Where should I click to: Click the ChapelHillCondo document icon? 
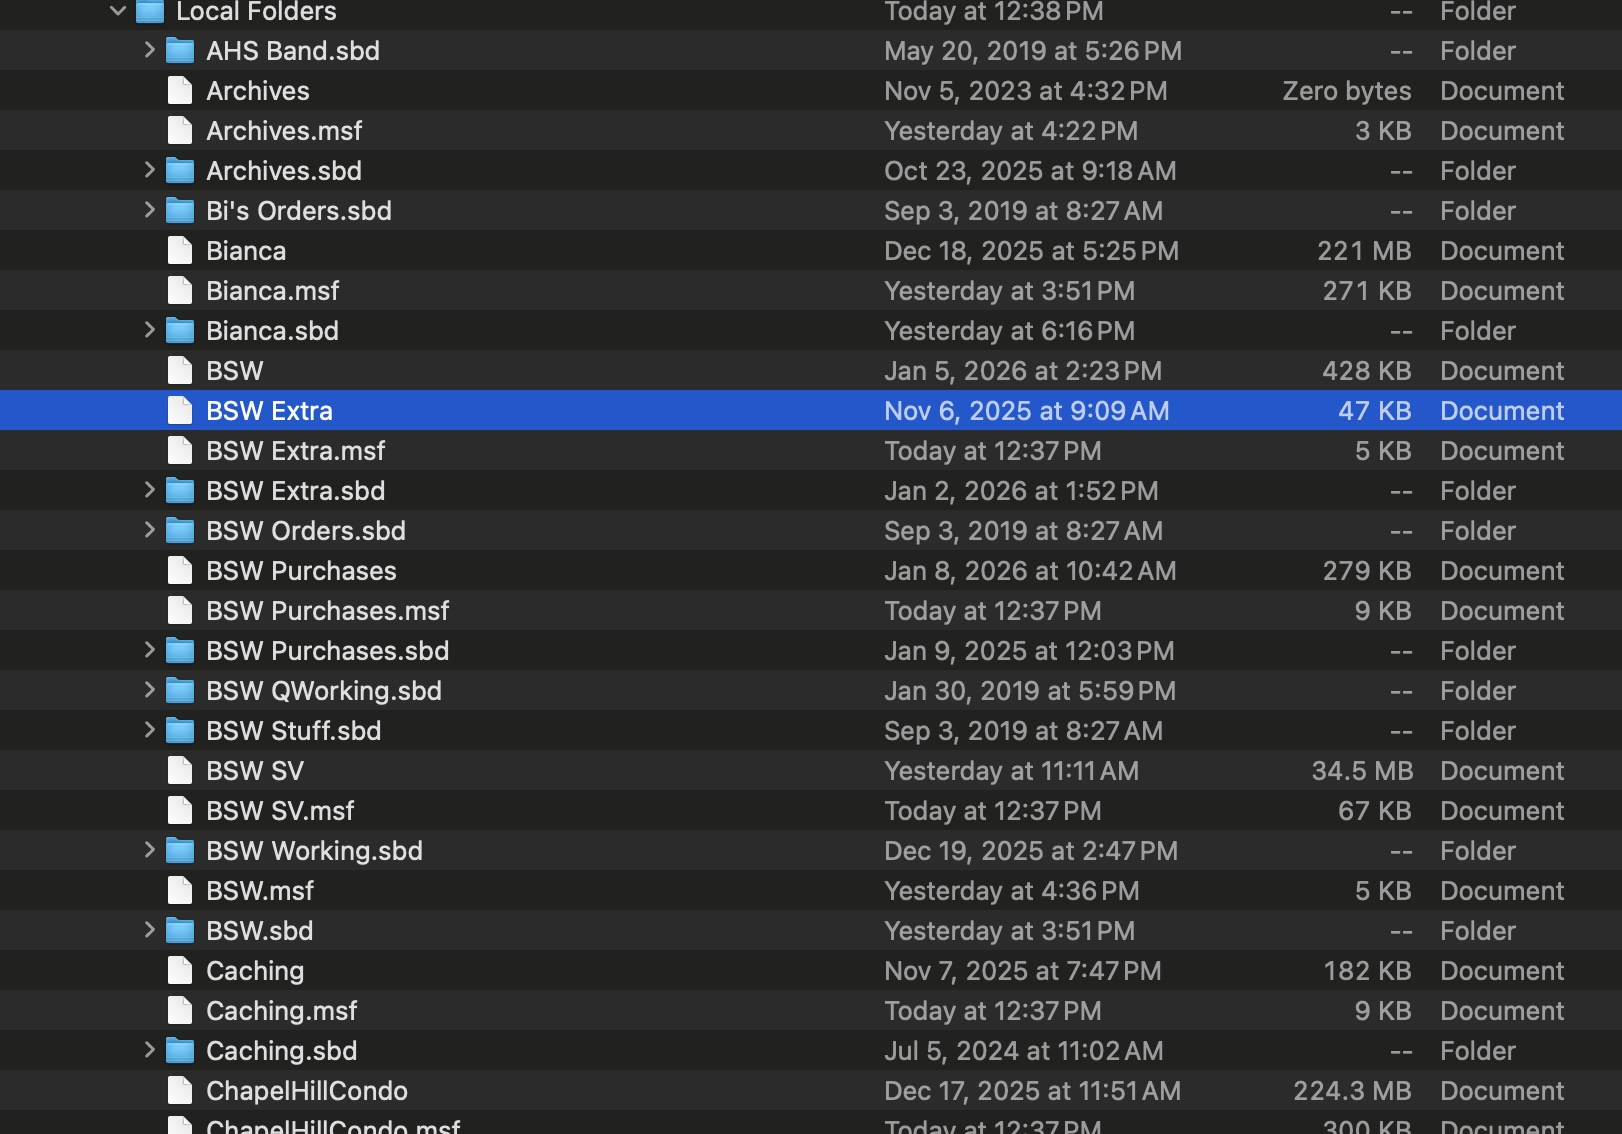pyautogui.click(x=180, y=1091)
